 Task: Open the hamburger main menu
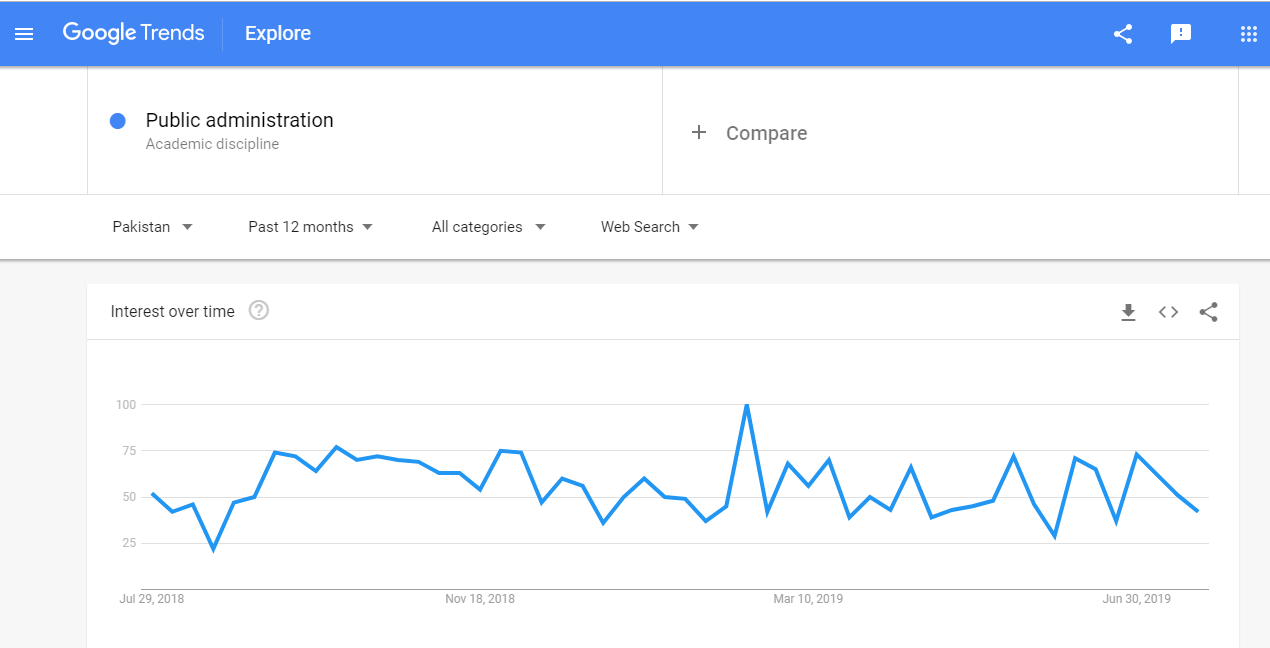click(24, 34)
